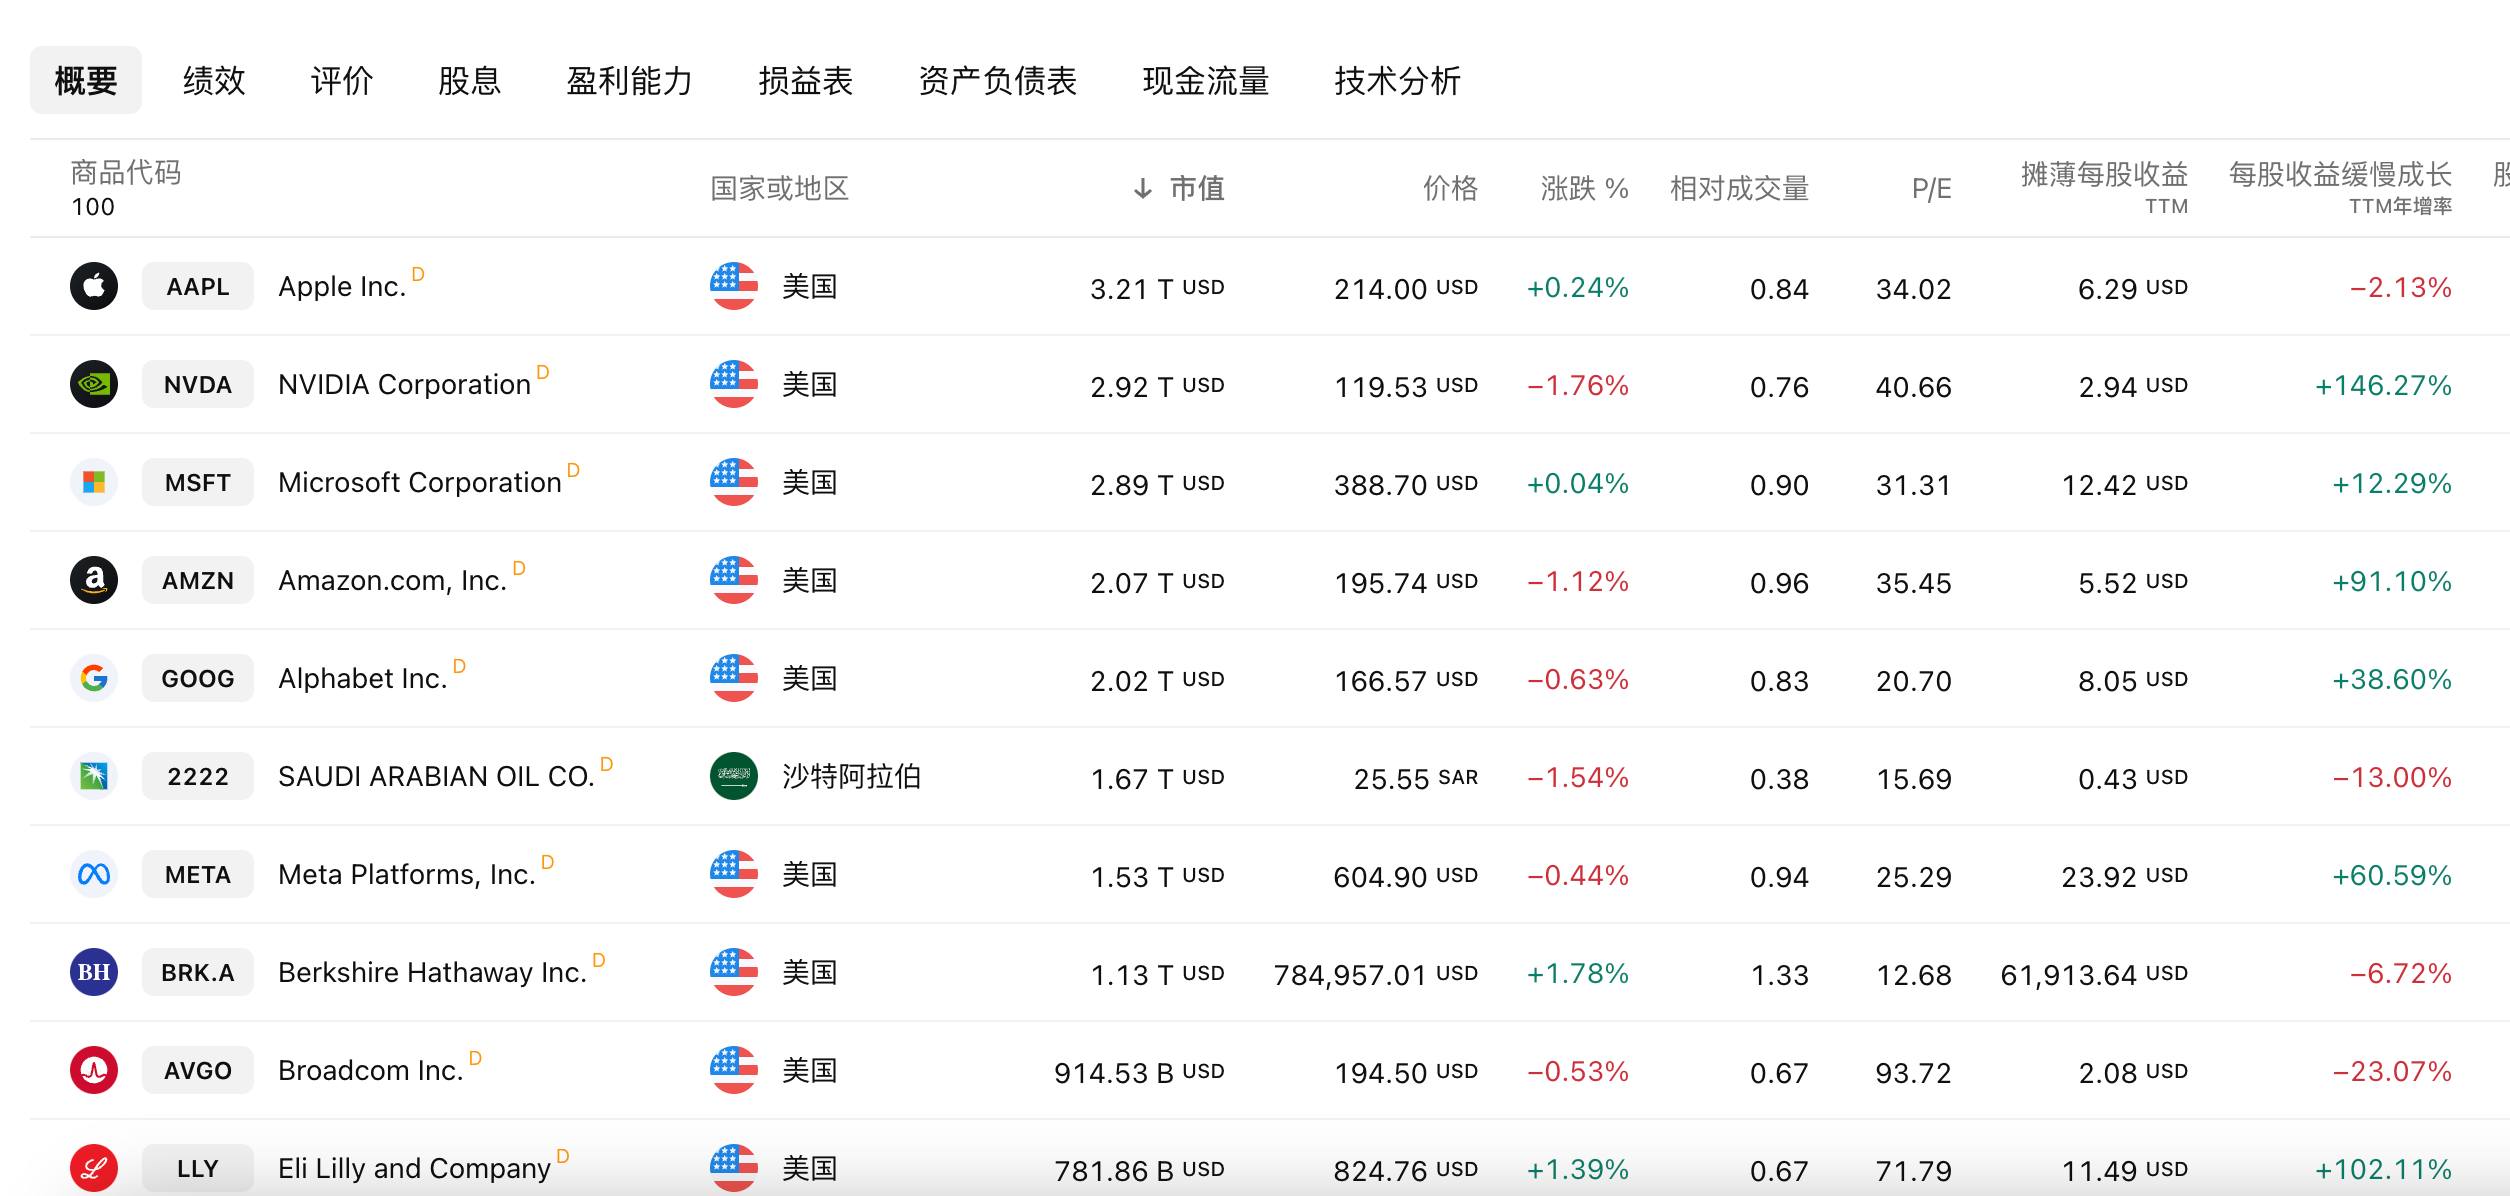Sort by the 价格 column header

pyautogui.click(x=1451, y=189)
